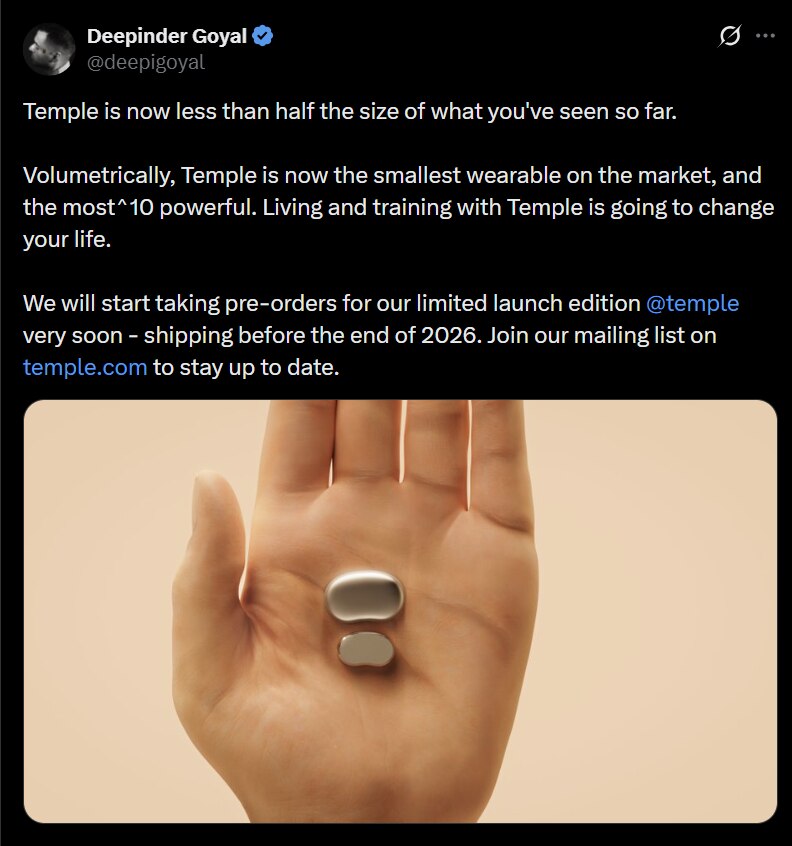Visit the Deepinder Goyal display name
This screenshot has height=846, width=792.
167,36
